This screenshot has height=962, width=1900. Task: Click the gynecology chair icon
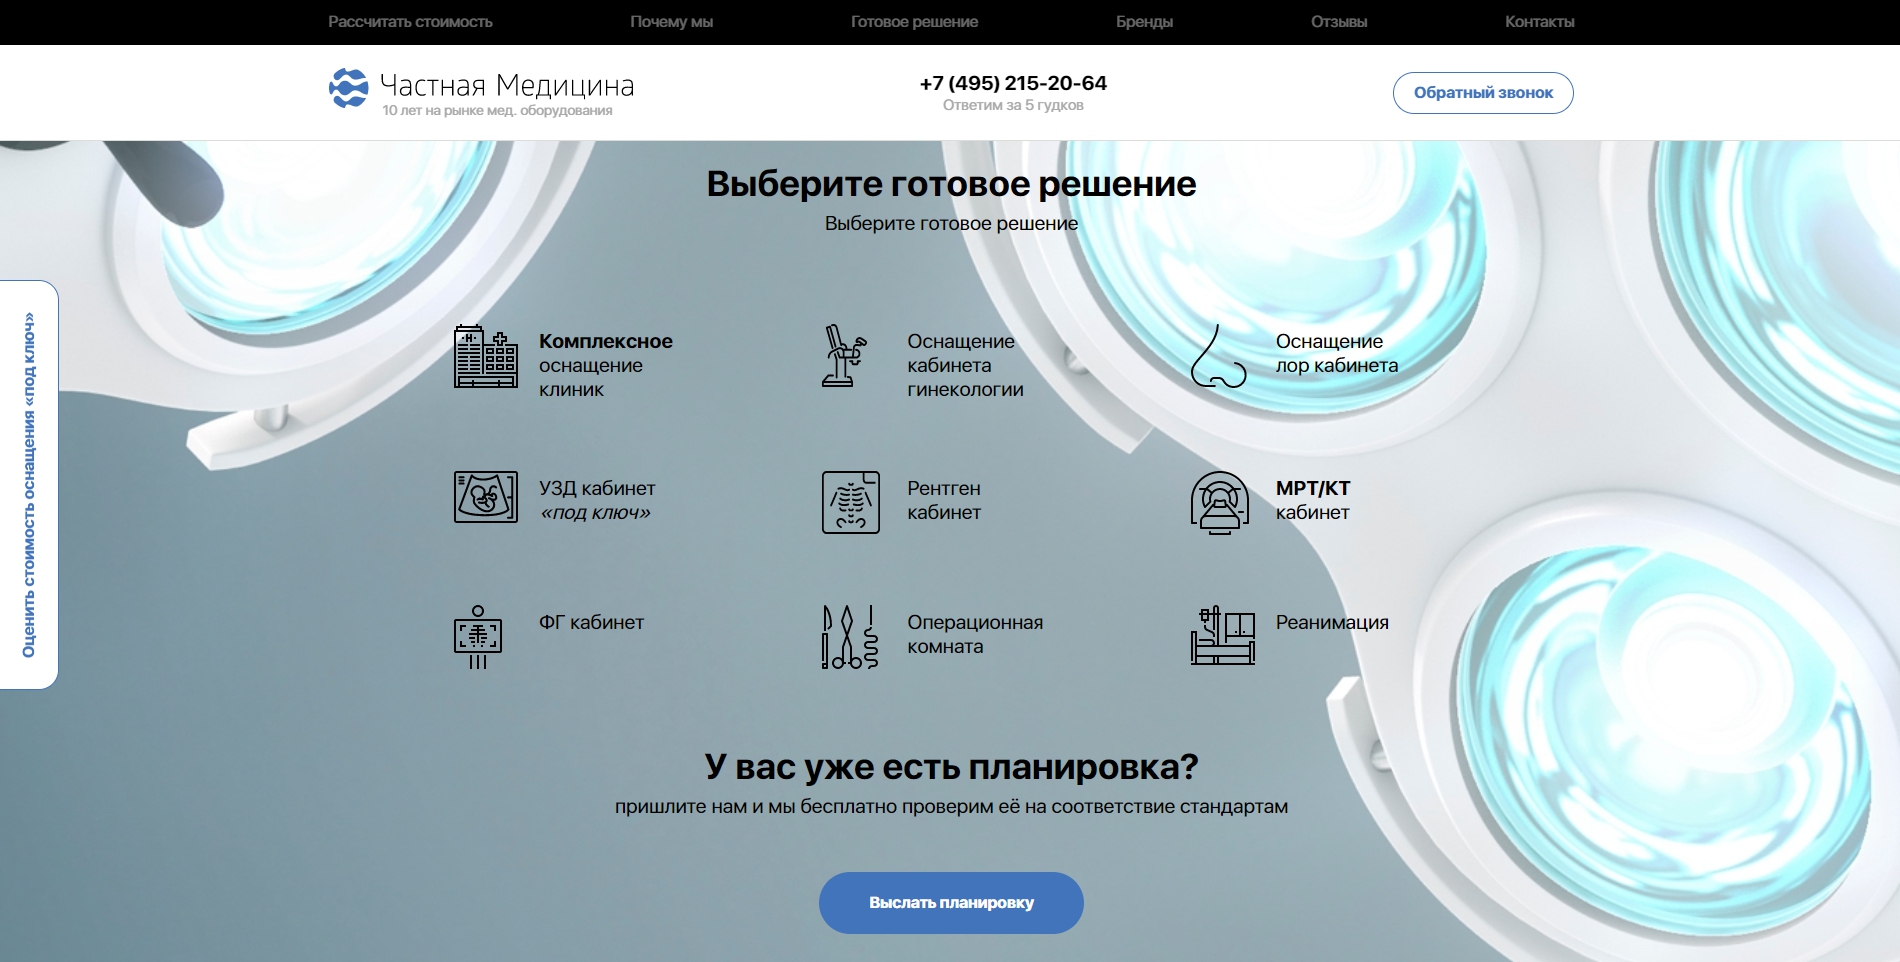(844, 356)
